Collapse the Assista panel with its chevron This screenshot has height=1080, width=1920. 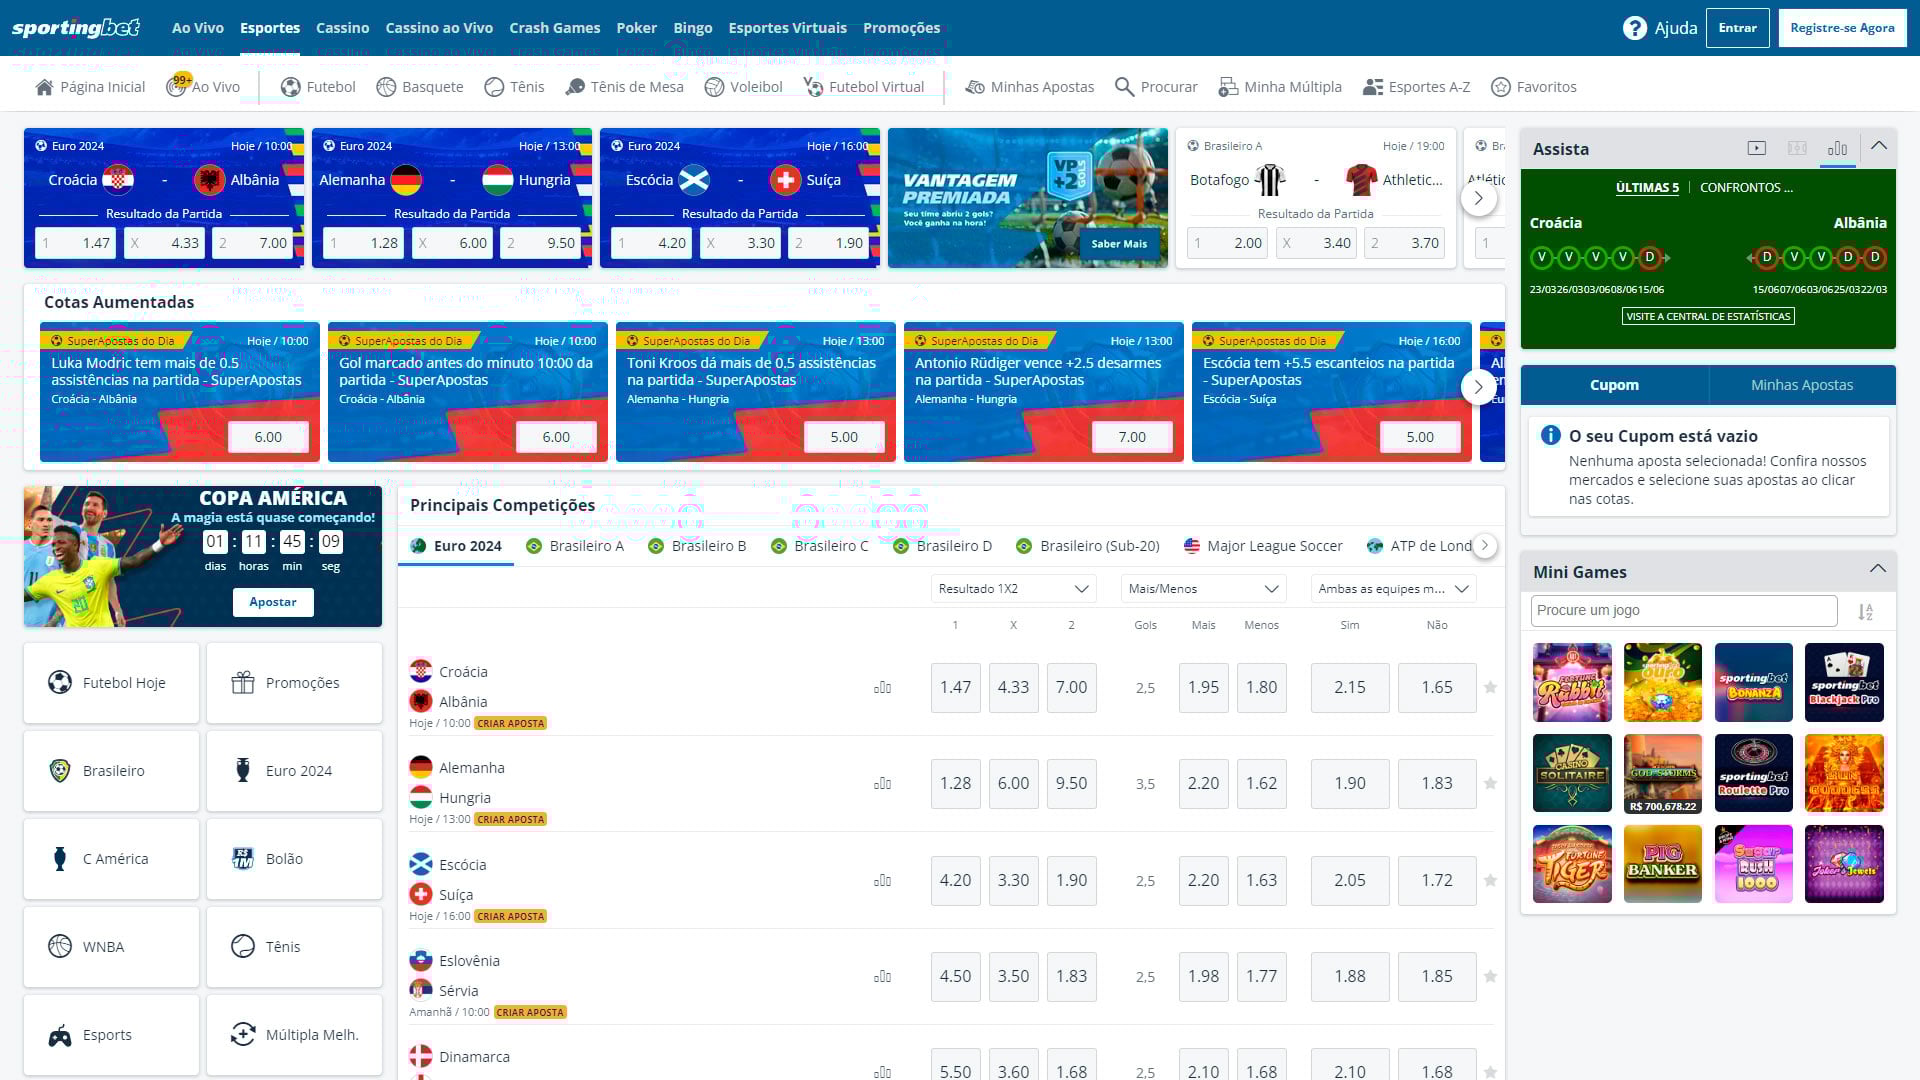coord(1878,146)
